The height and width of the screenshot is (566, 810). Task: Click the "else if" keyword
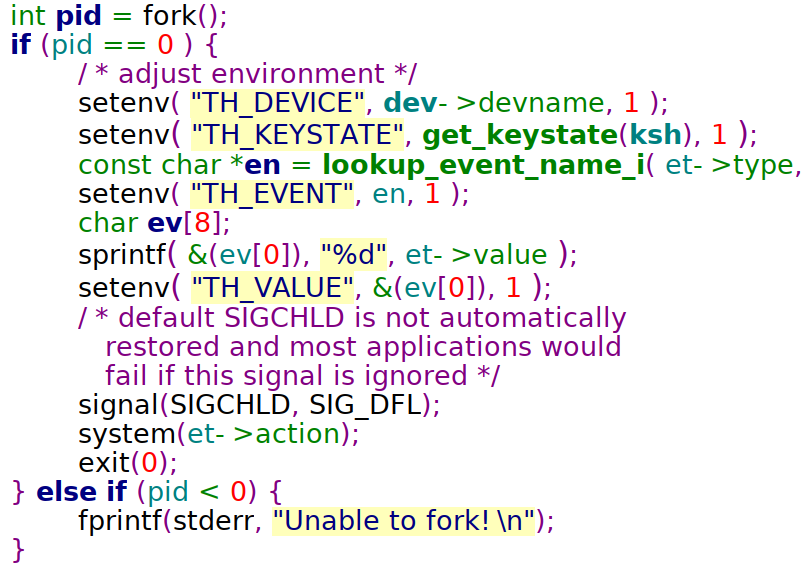click(x=82, y=491)
